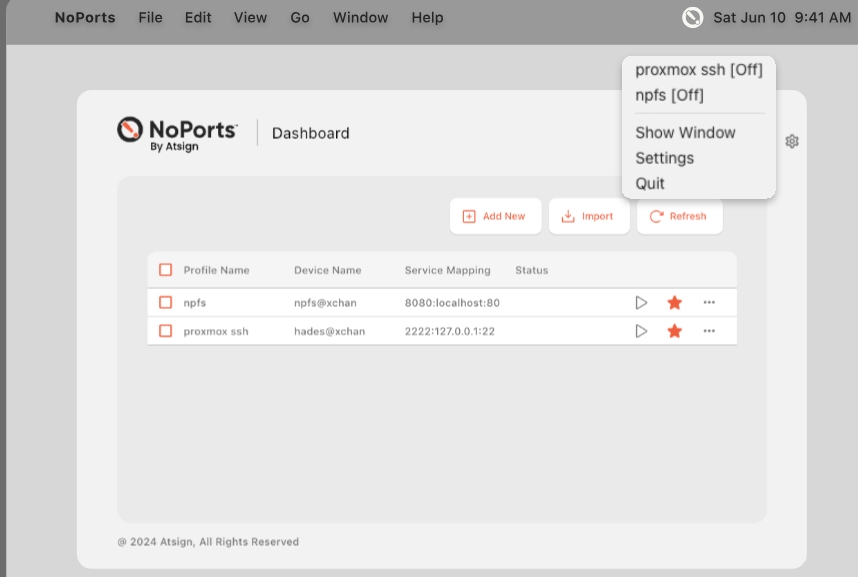Screen dimensions: 858x577
Task: Quit NoPorts from the tray menu
Action: (650, 183)
